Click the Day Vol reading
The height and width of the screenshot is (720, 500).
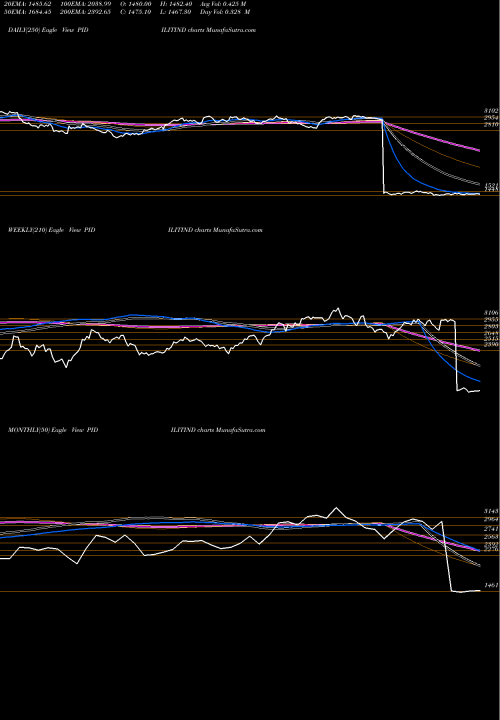point(225,12)
